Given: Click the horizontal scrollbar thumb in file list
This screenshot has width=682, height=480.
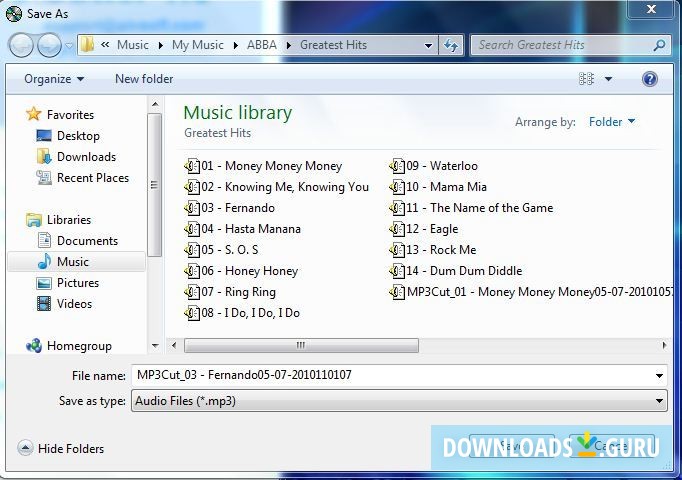Looking at the screenshot, I should [301, 346].
